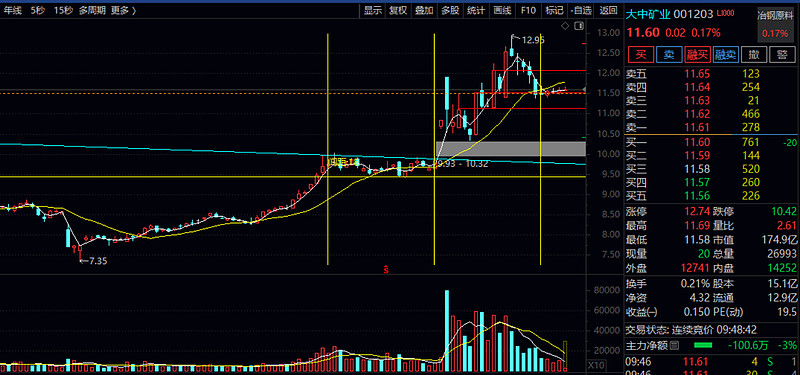The height and width of the screenshot is (375, 800).
Task: Click the 标记 mark tool
Action: click(555, 10)
